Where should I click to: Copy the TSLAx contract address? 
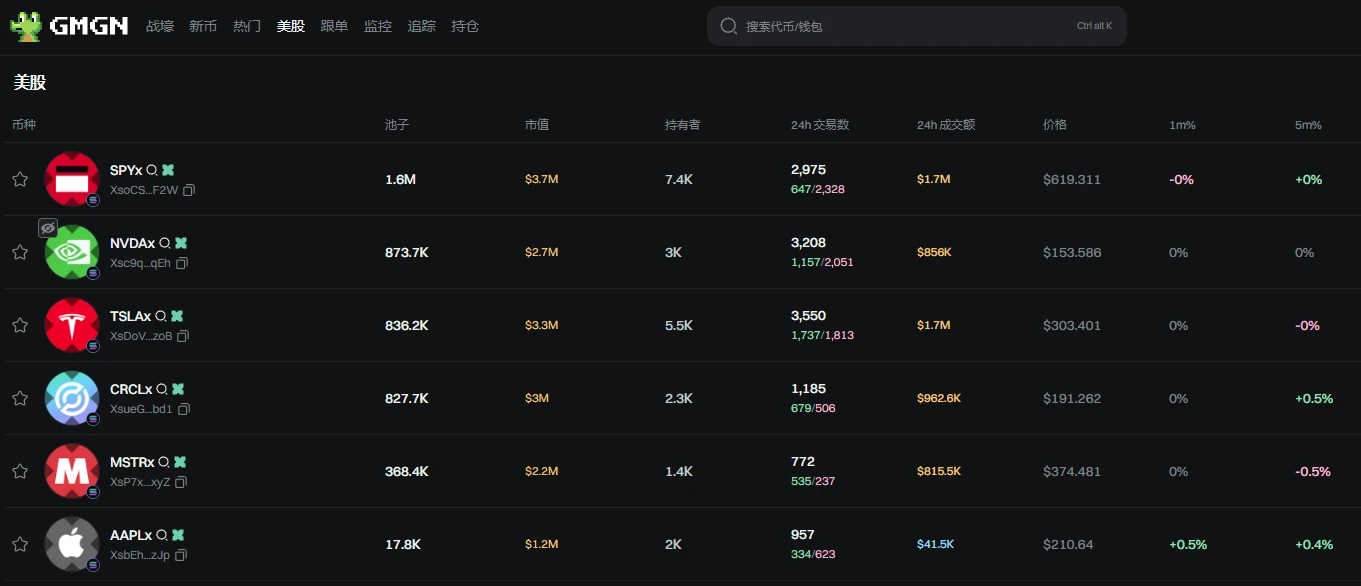pyautogui.click(x=183, y=336)
